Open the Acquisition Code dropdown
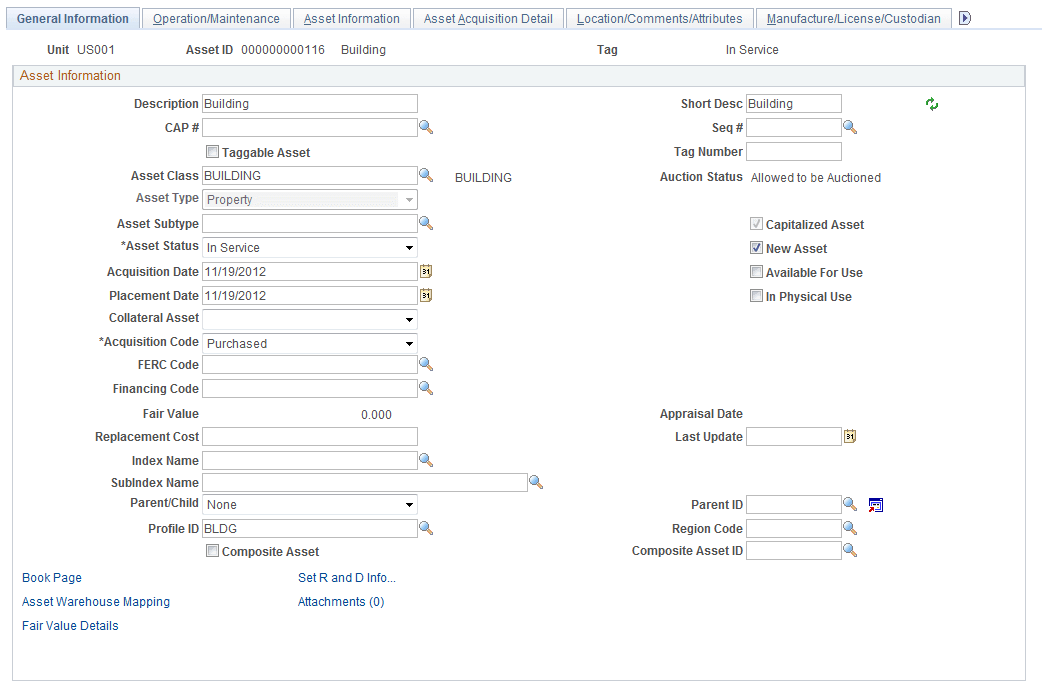 pos(409,343)
